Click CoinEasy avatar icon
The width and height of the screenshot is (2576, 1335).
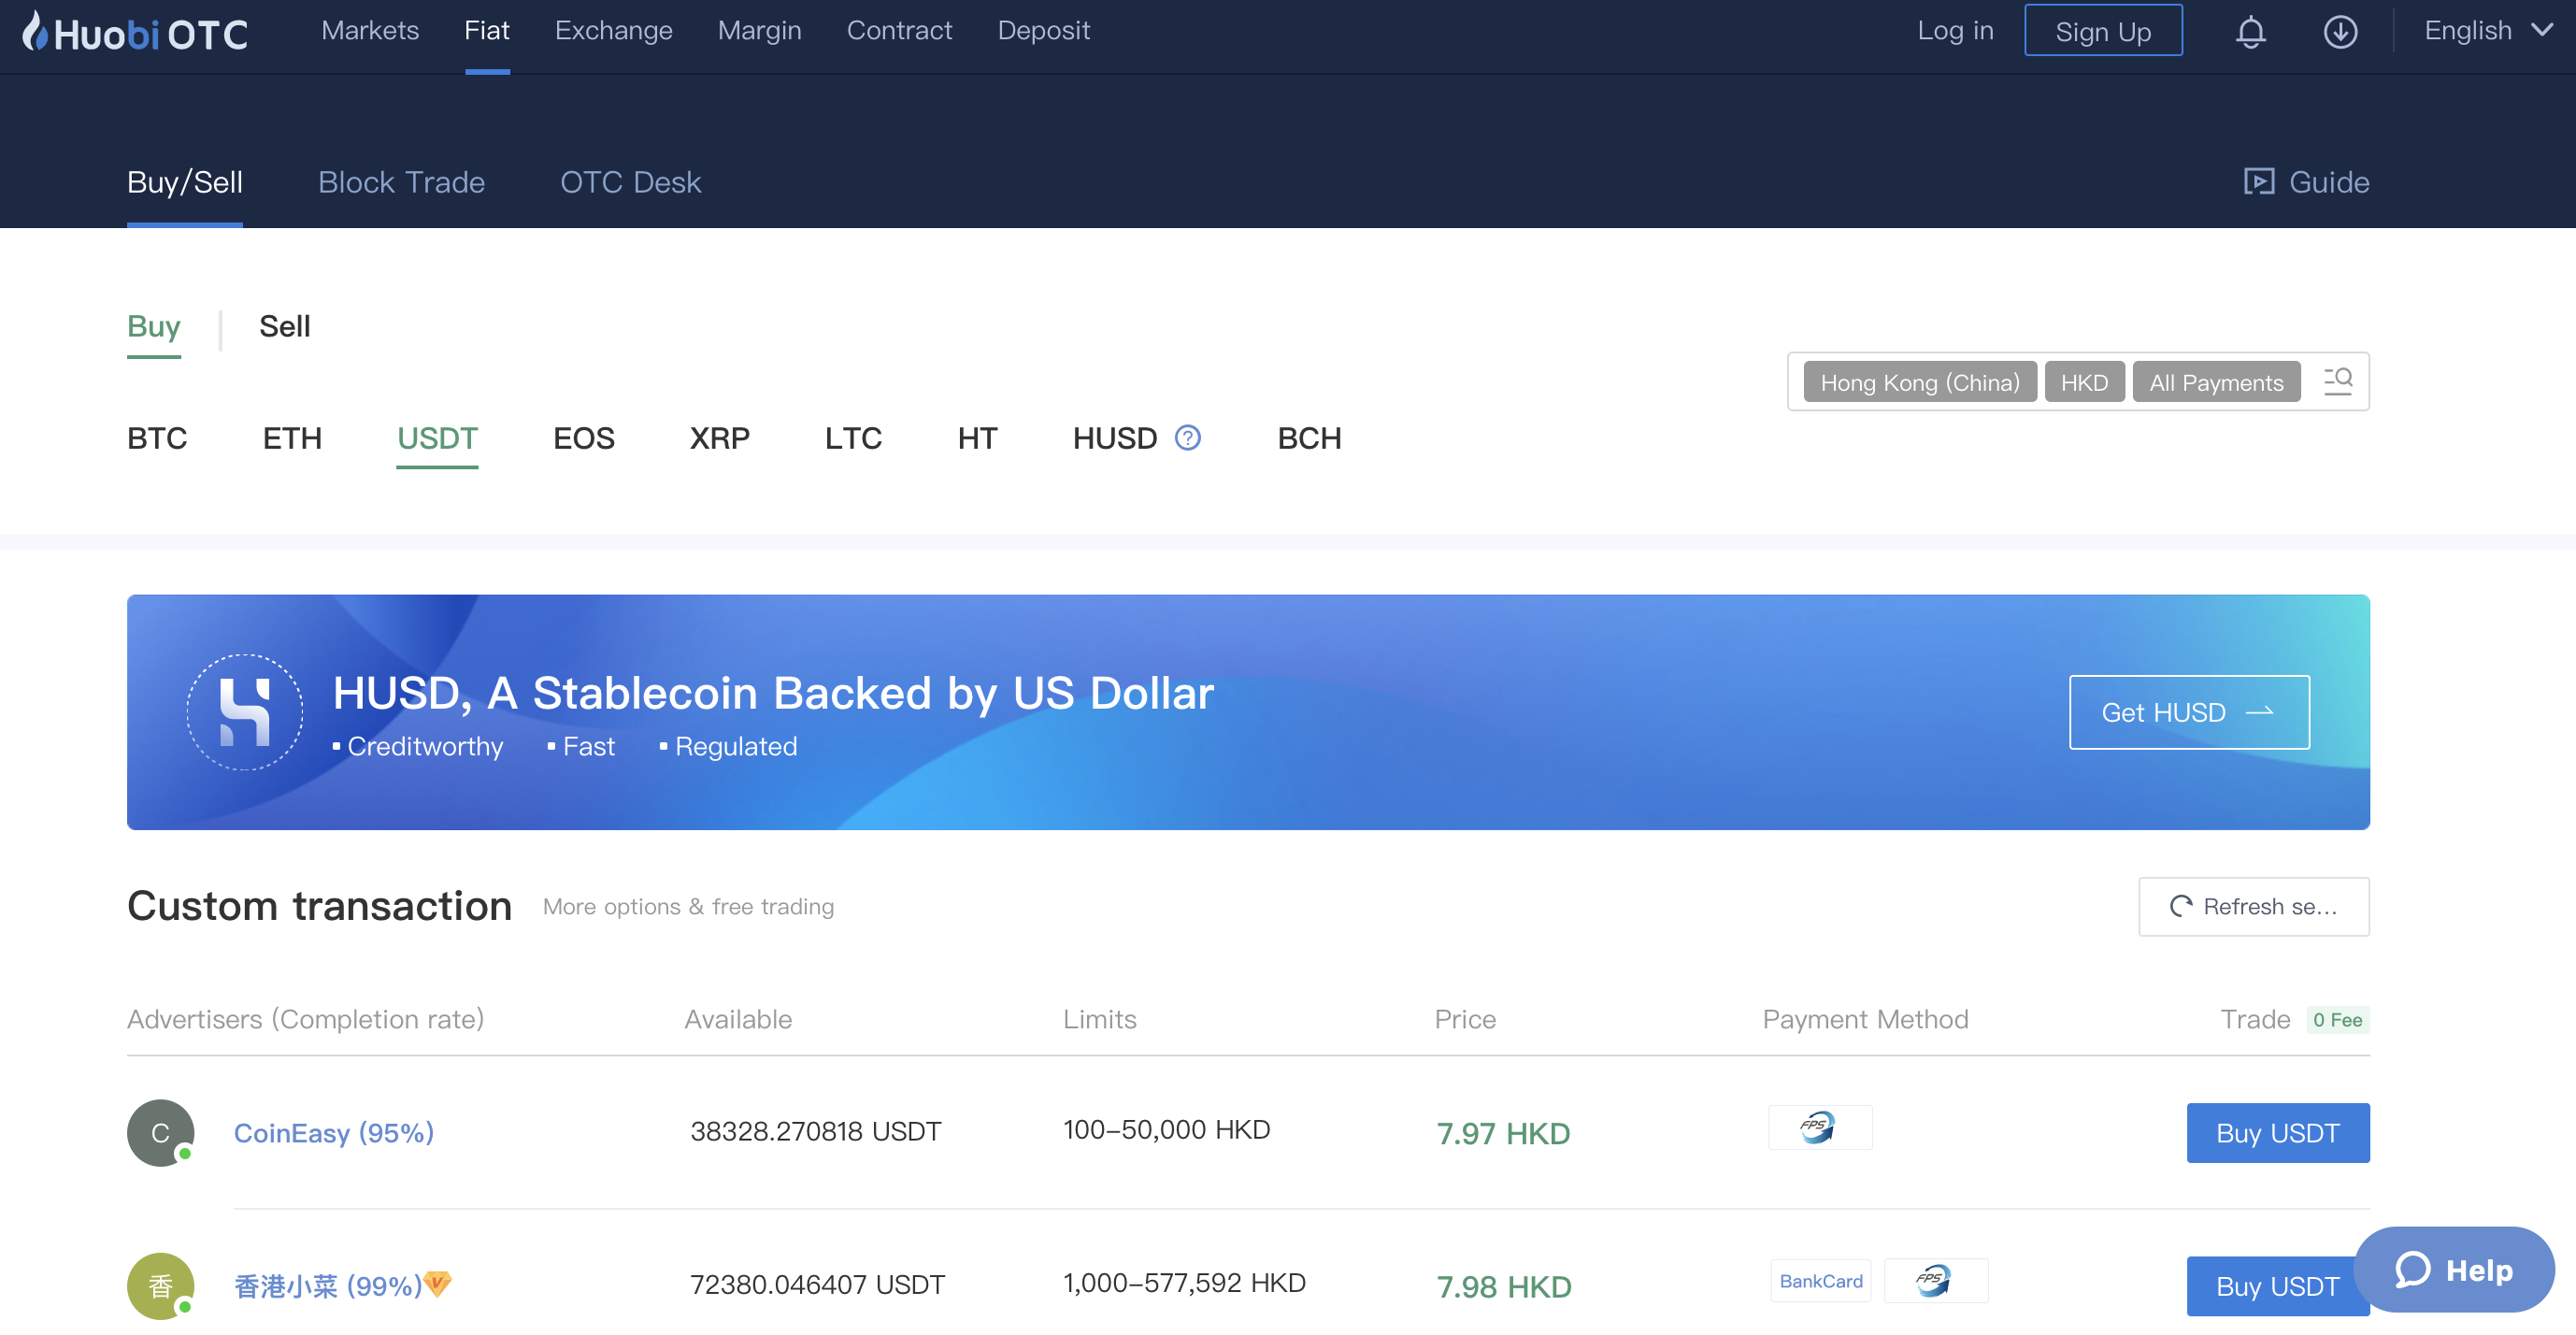(x=160, y=1132)
